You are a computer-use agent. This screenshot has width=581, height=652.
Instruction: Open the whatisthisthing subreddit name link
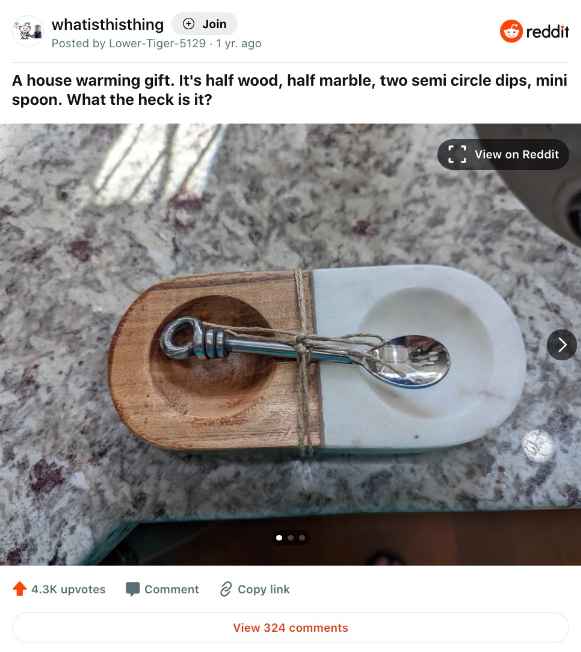point(107,25)
